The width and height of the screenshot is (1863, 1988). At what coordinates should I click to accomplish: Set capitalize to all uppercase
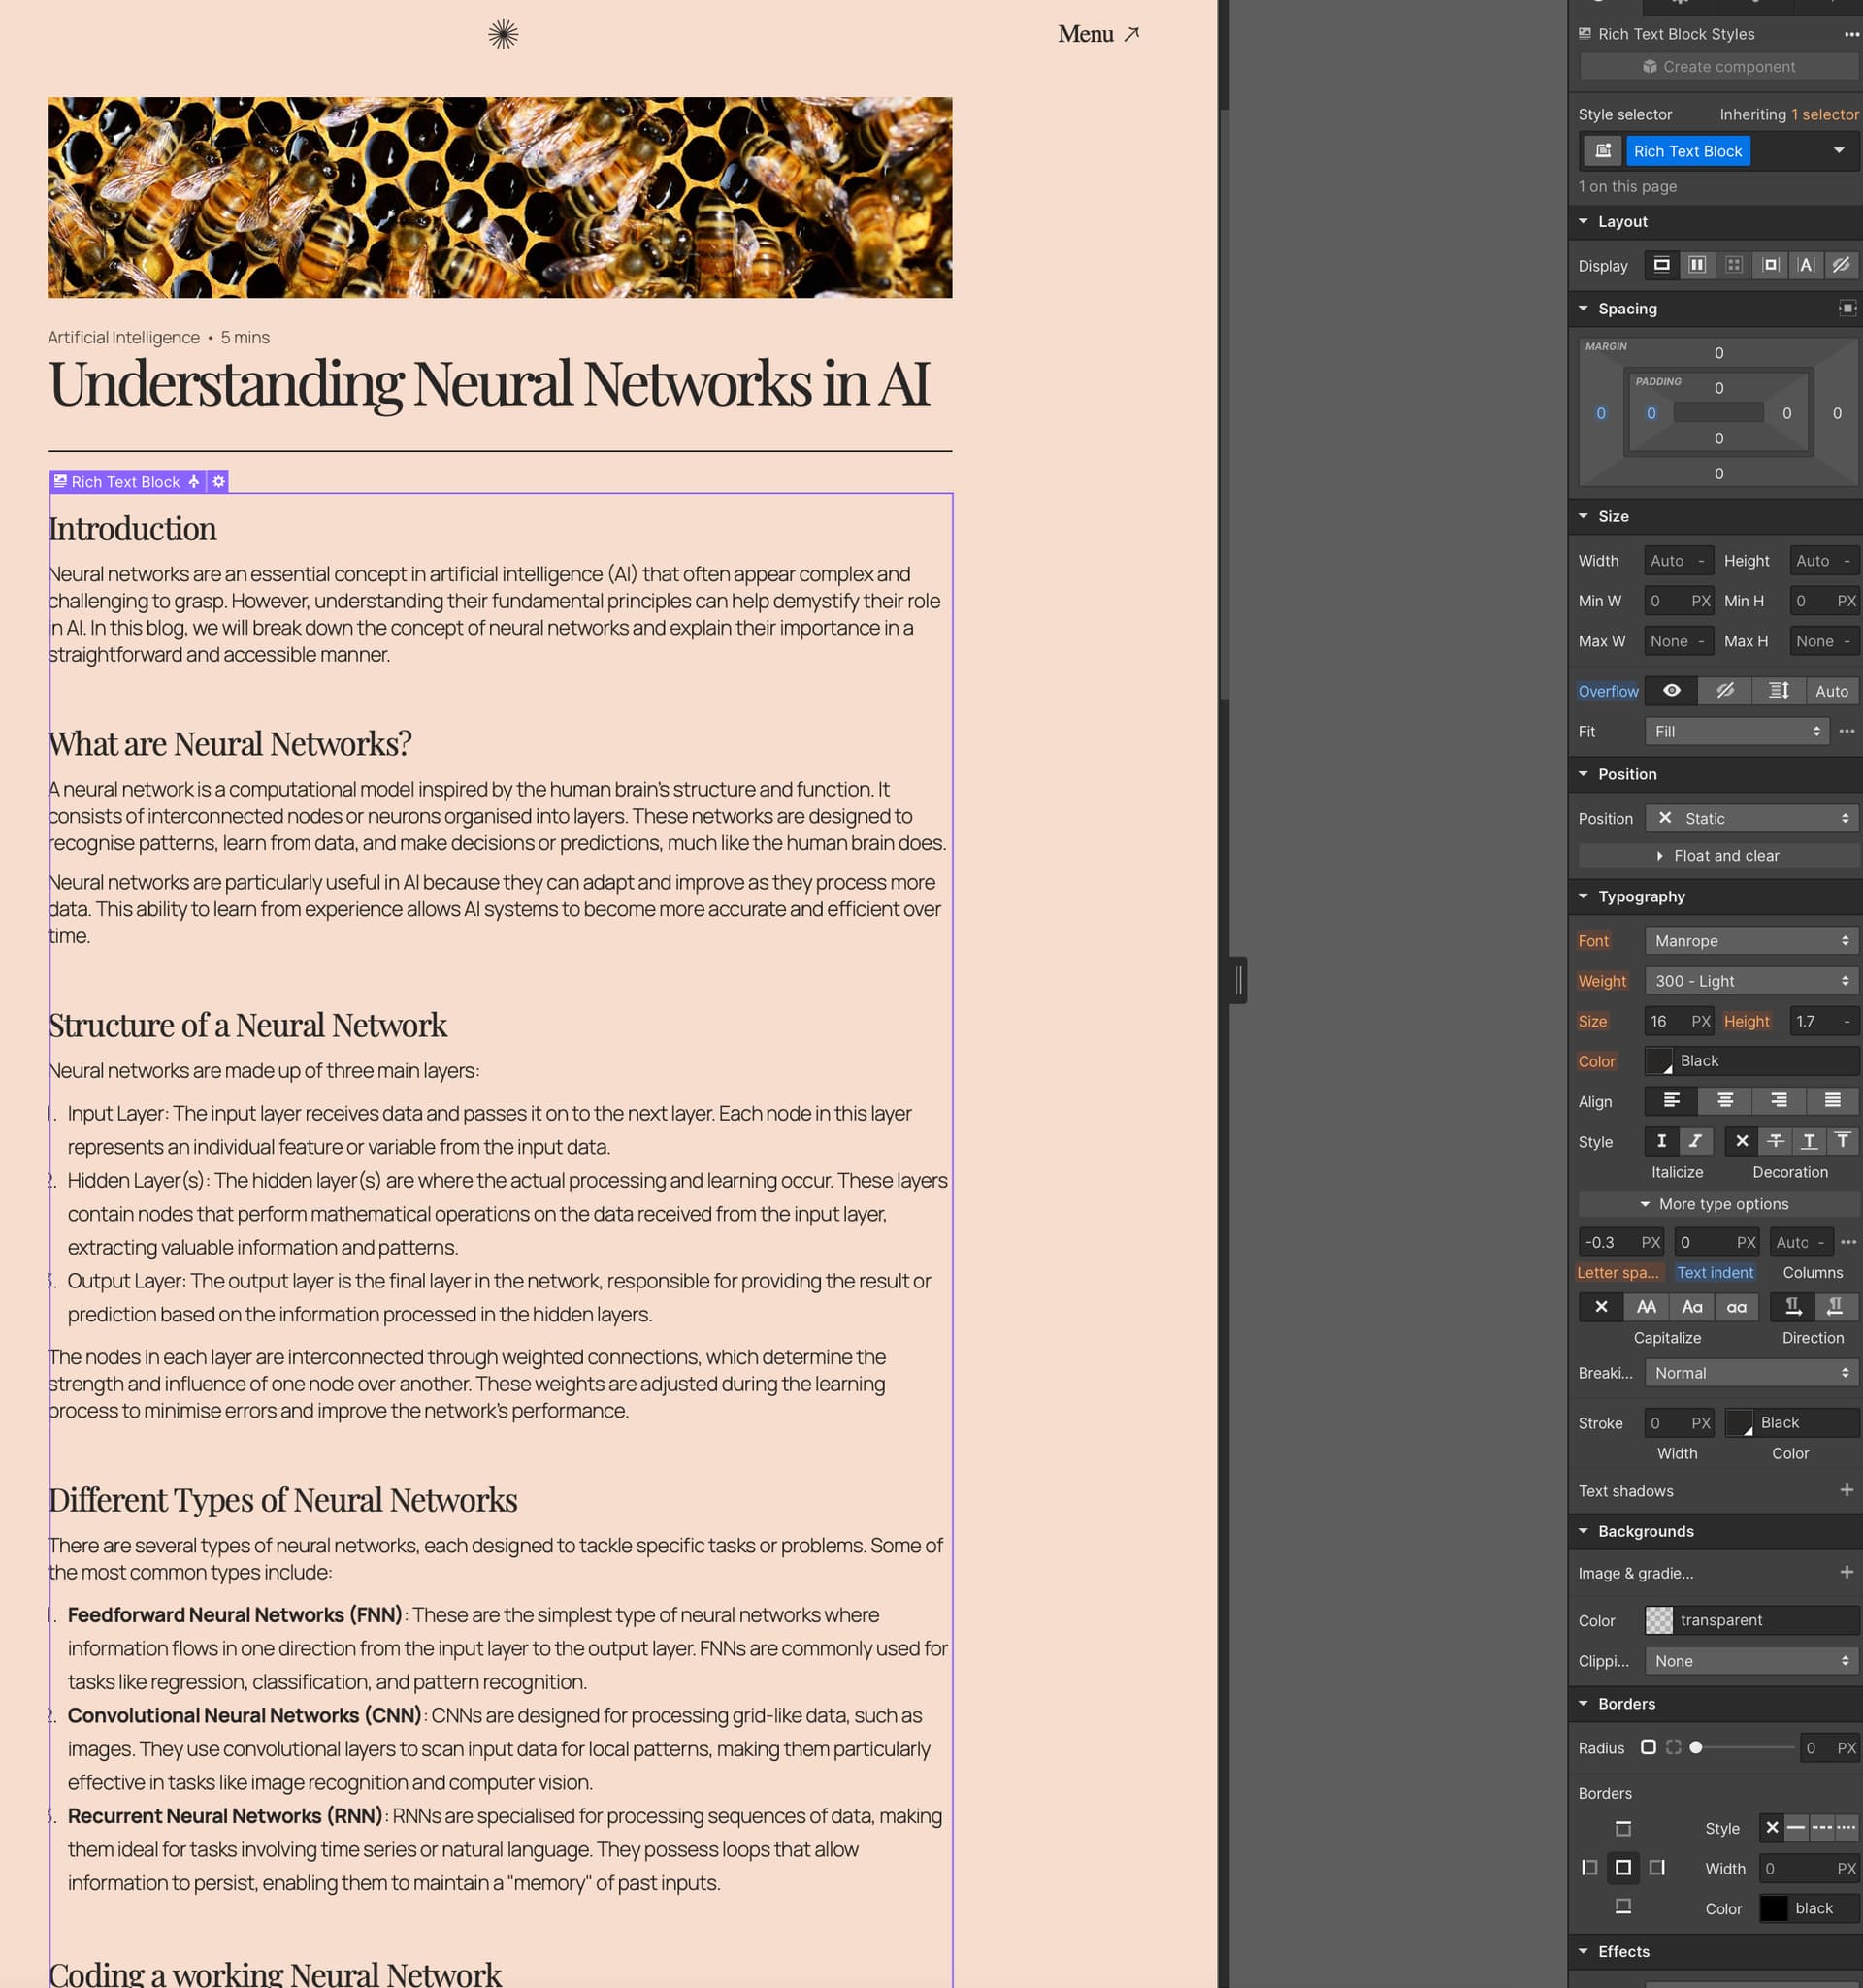(1646, 1307)
